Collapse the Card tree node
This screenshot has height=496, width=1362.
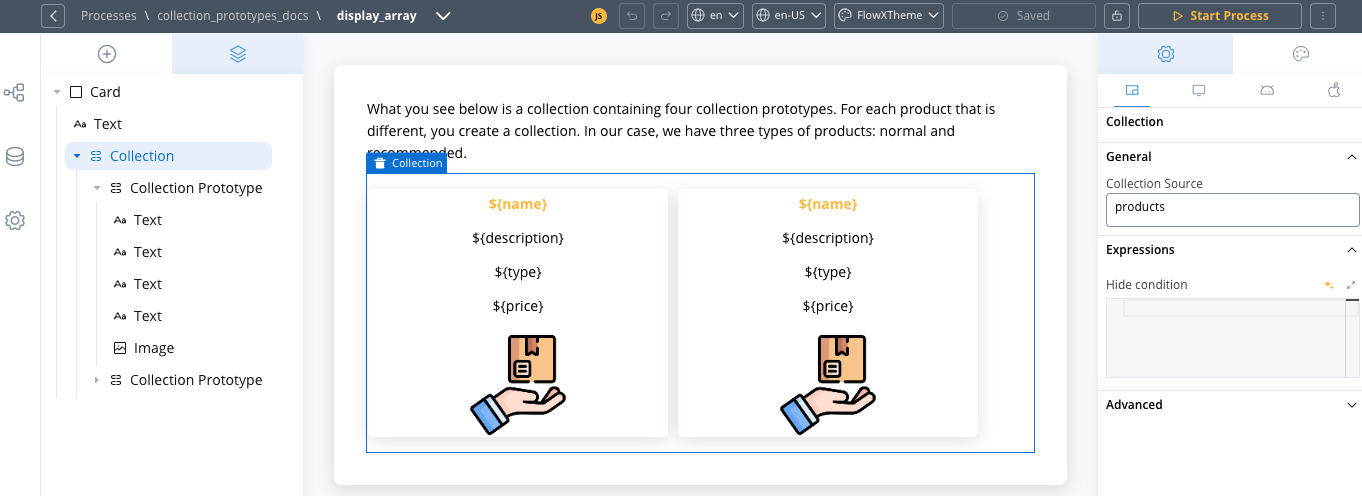[57, 92]
